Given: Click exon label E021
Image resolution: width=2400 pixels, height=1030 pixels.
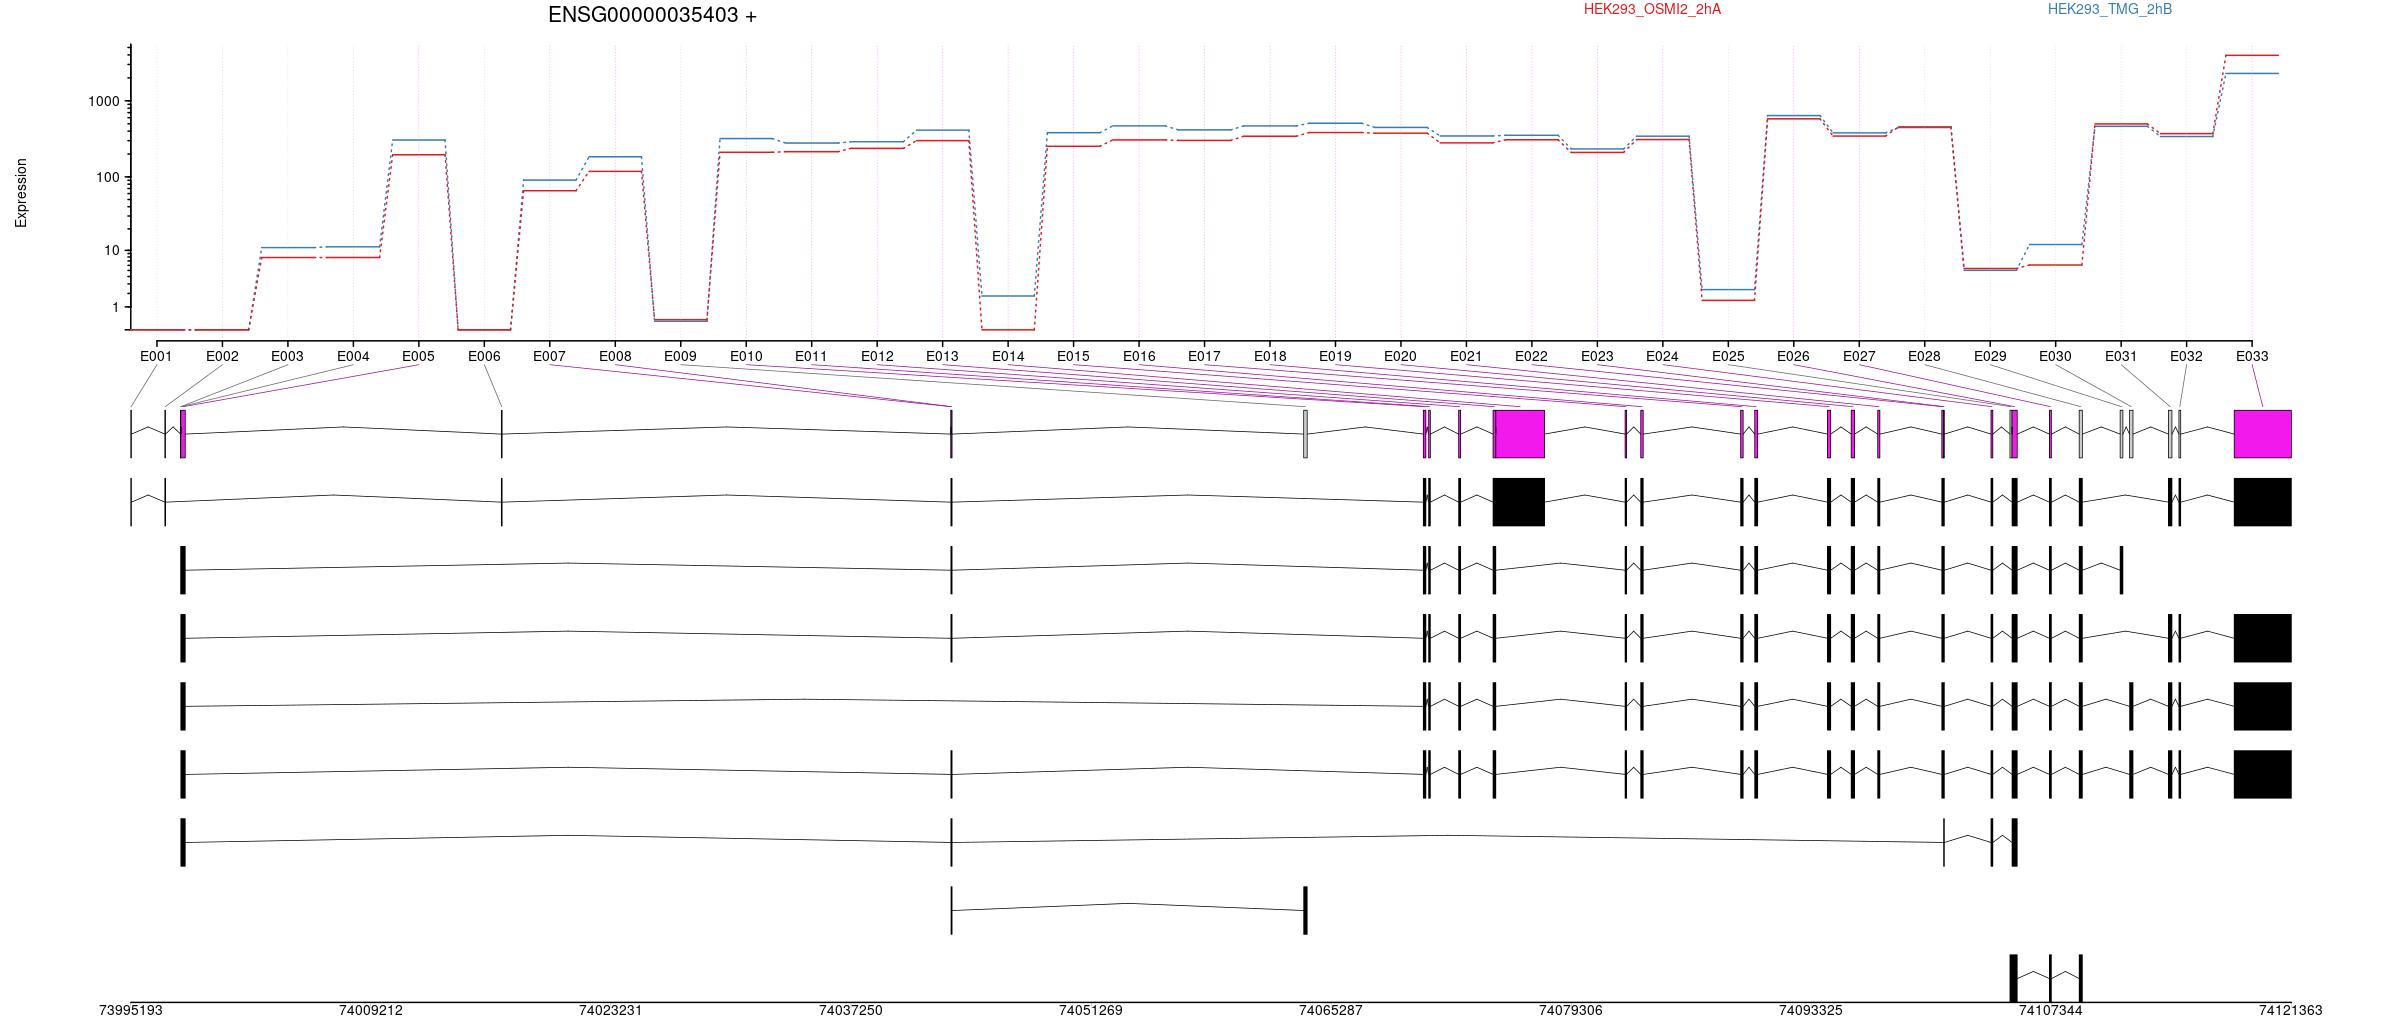Looking at the screenshot, I should point(1466,356).
